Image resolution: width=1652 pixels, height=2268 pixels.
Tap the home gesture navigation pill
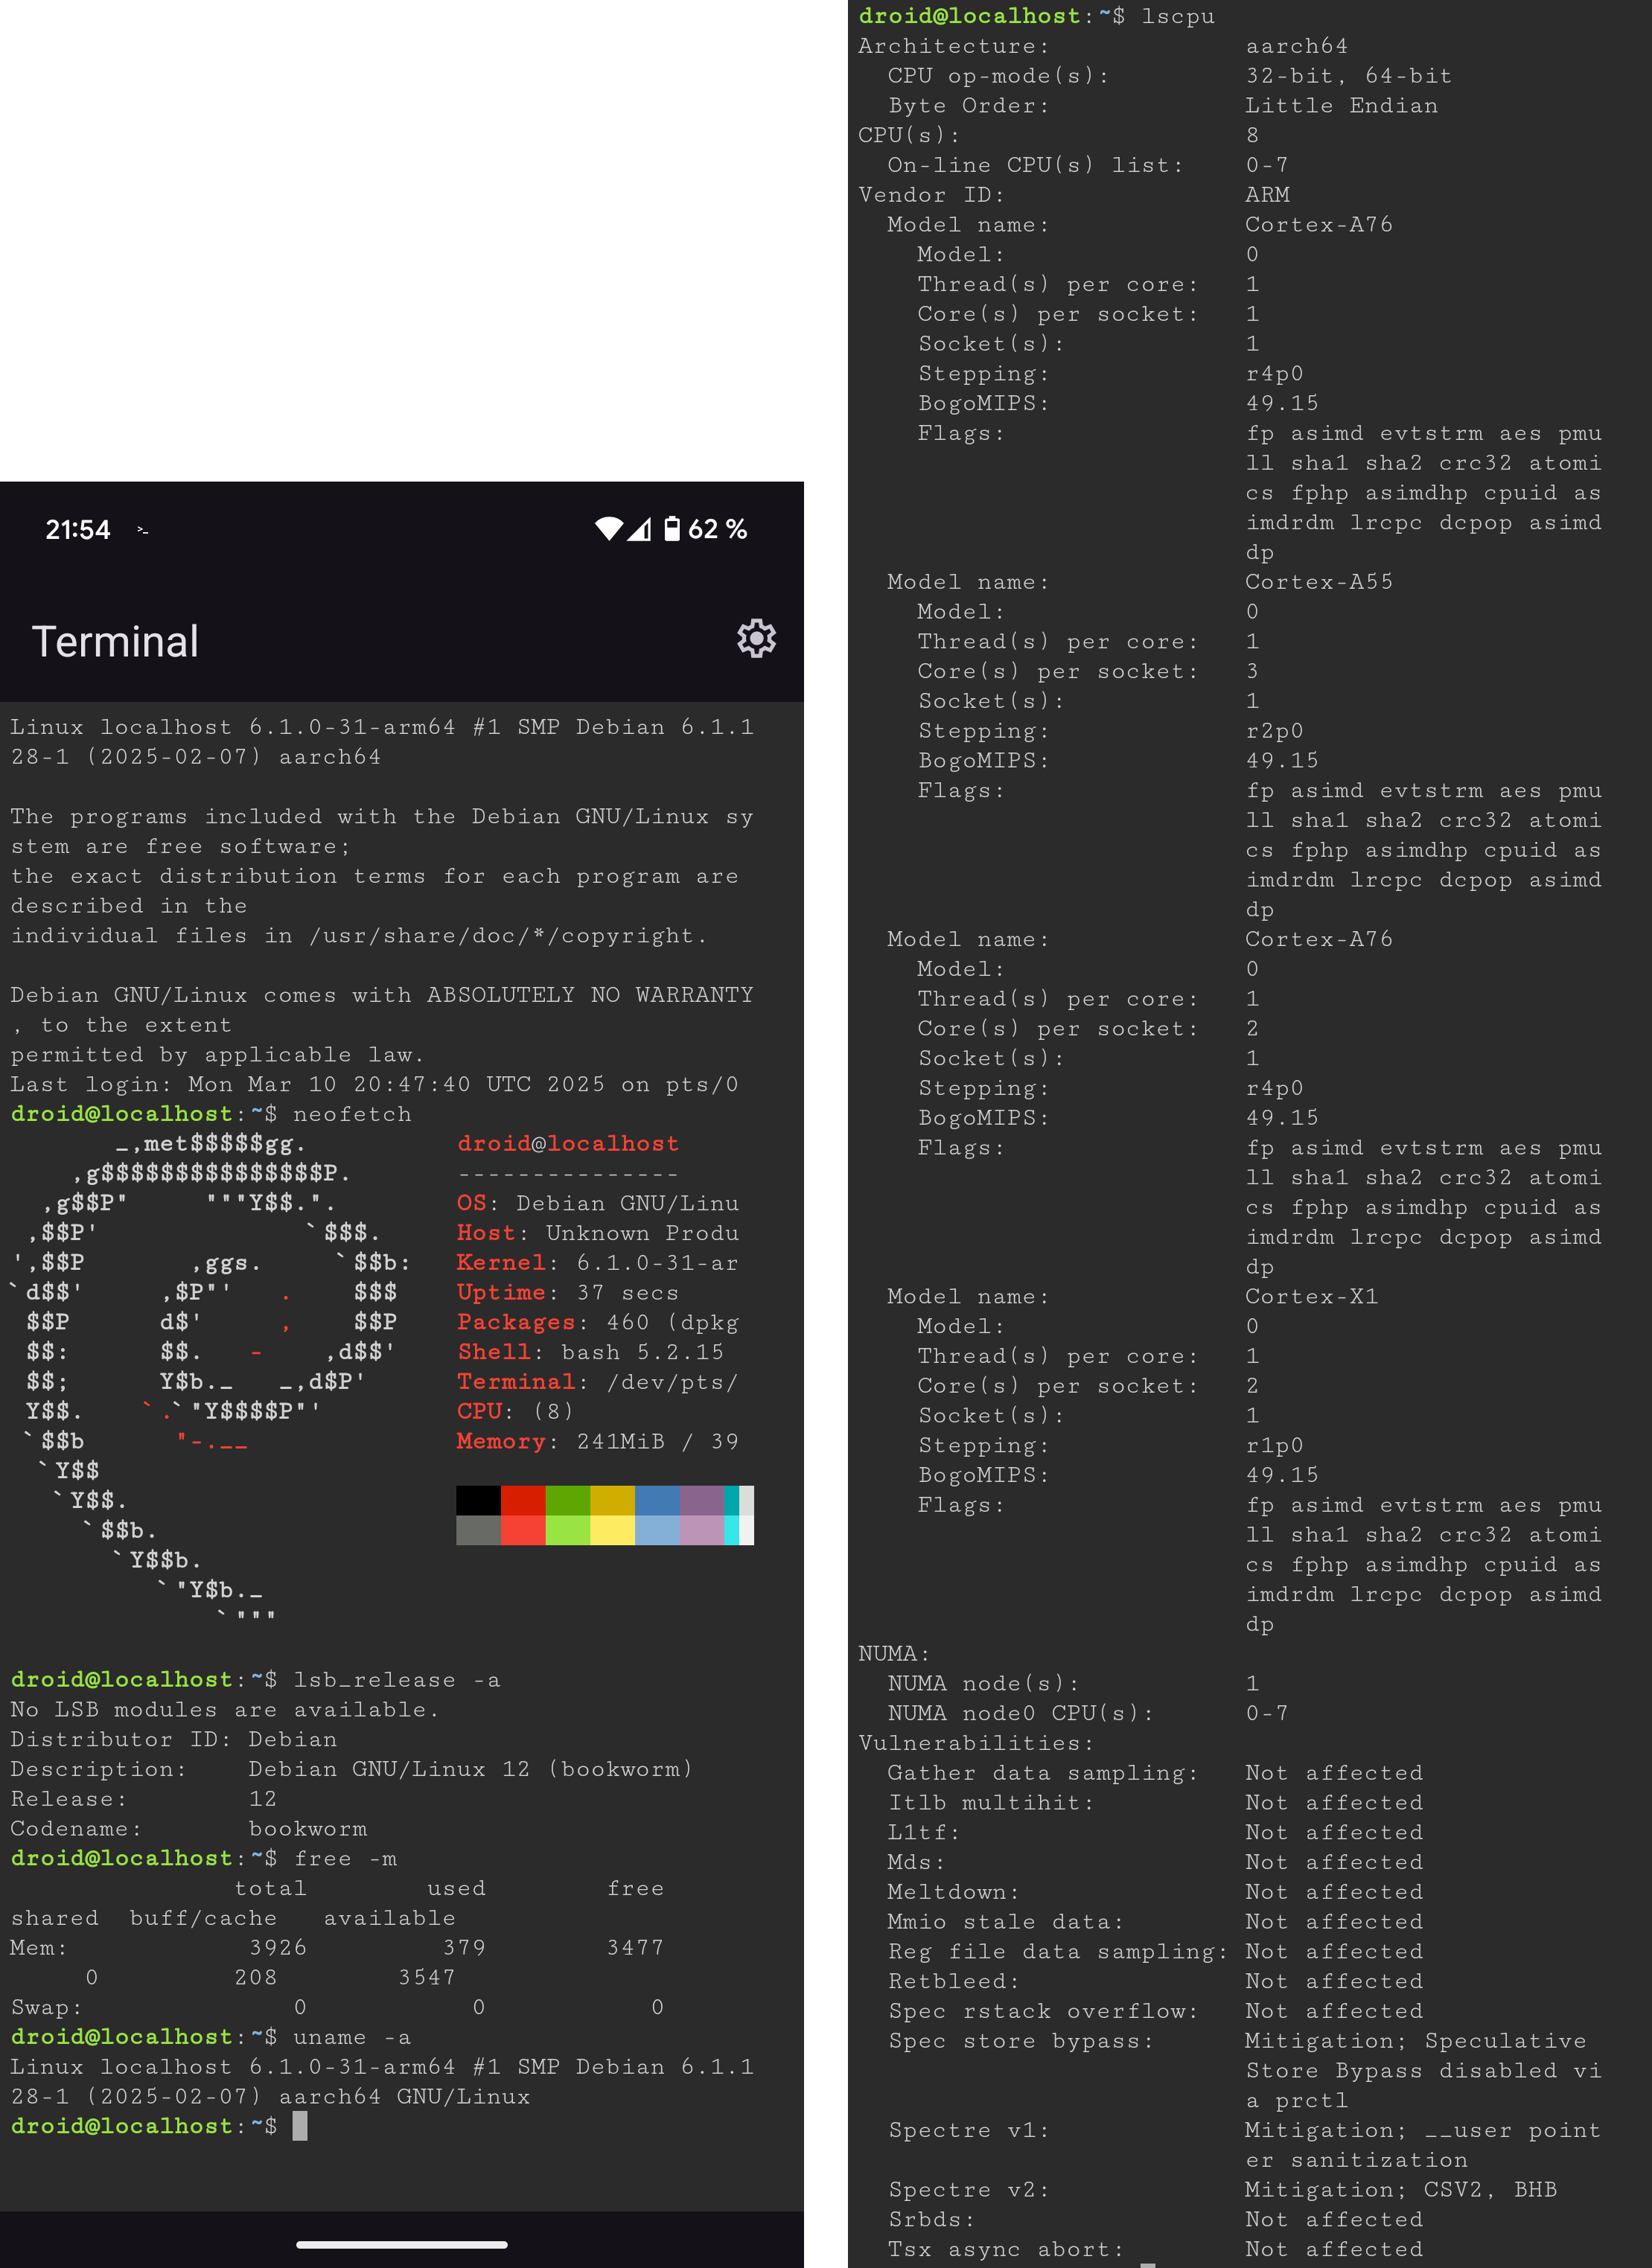[x=402, y=2244]
